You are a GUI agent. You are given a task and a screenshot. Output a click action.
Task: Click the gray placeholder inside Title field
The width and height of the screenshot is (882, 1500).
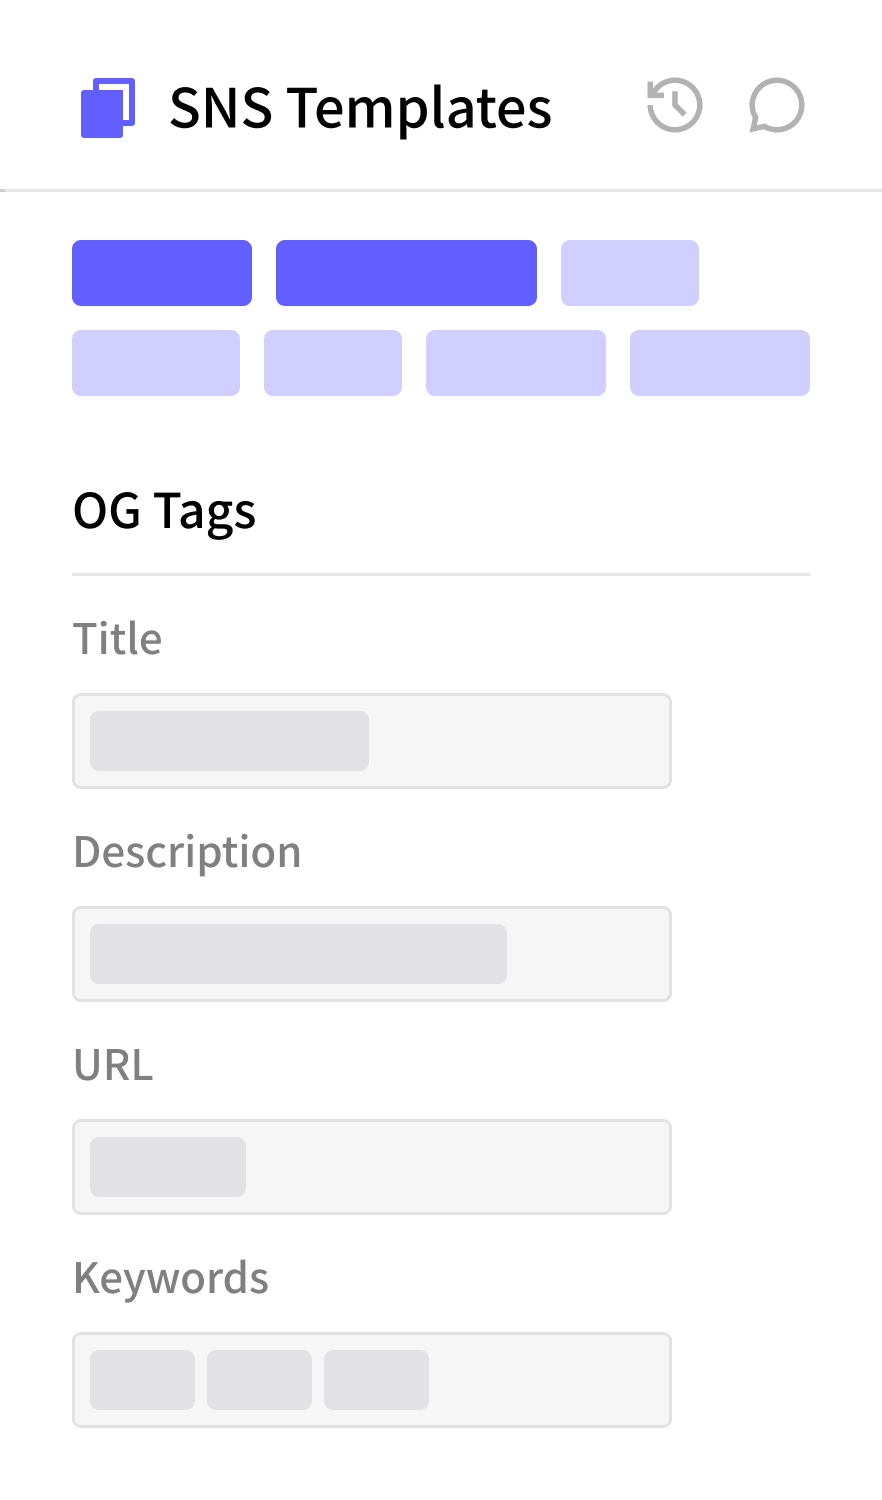[x=230, y=741]
